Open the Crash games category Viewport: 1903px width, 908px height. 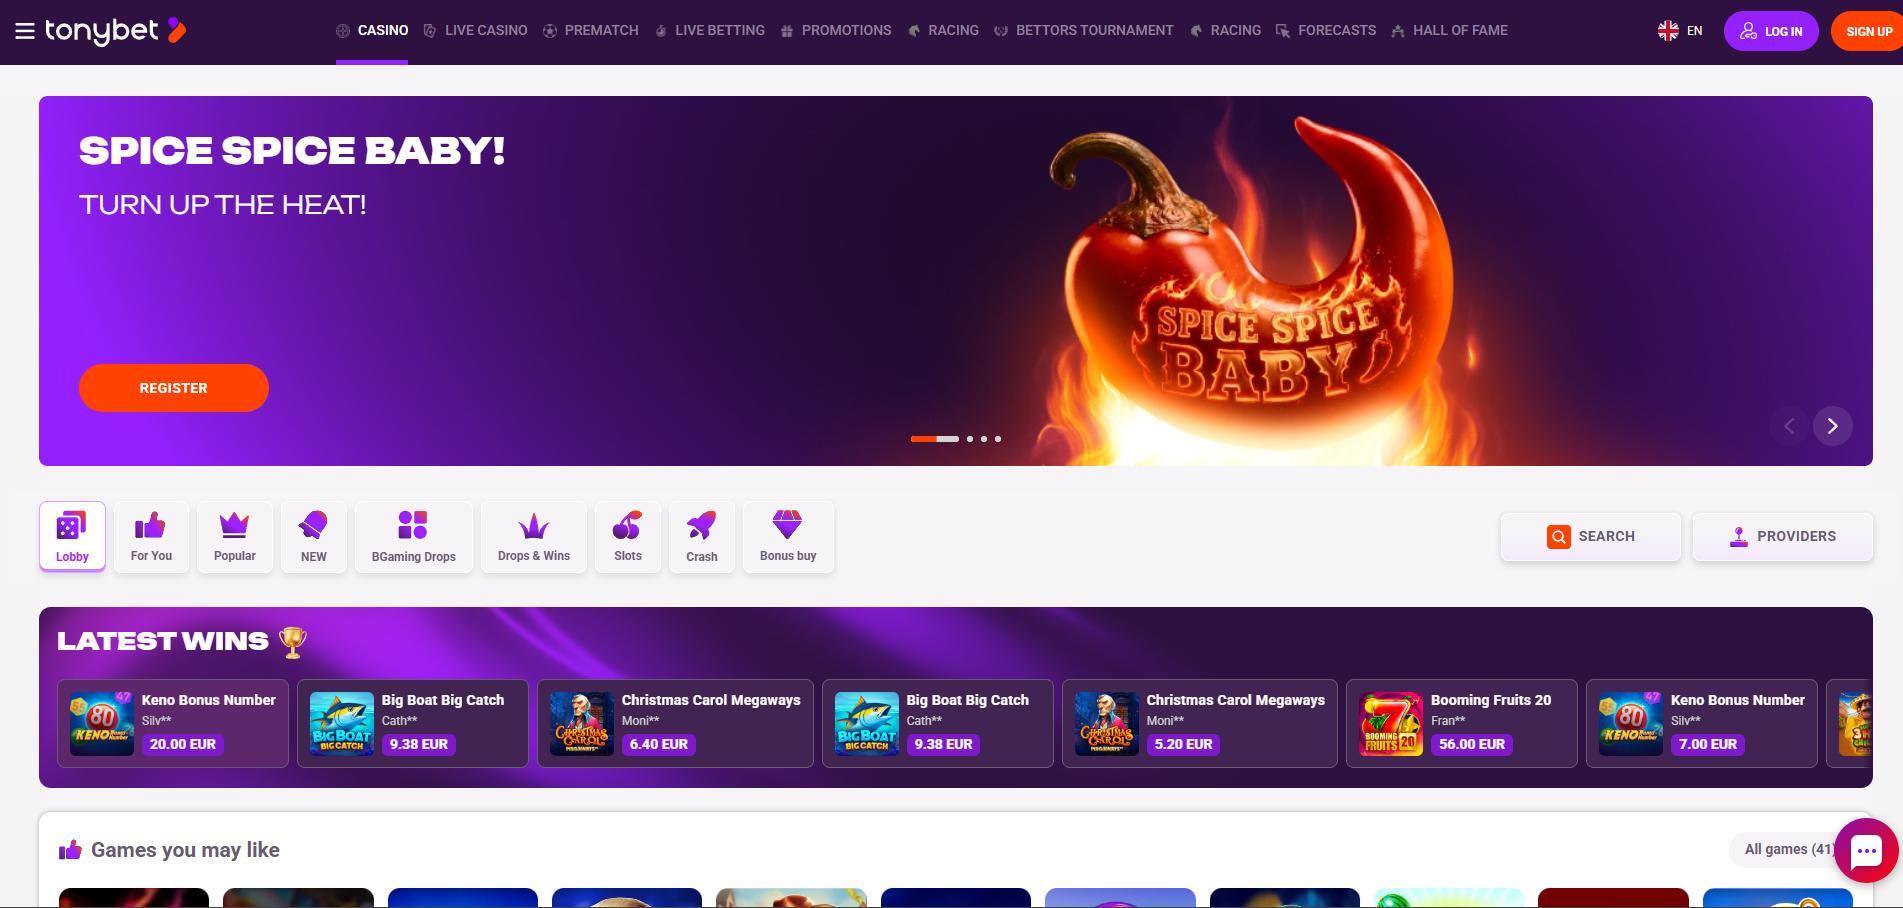tap(702, 537)
